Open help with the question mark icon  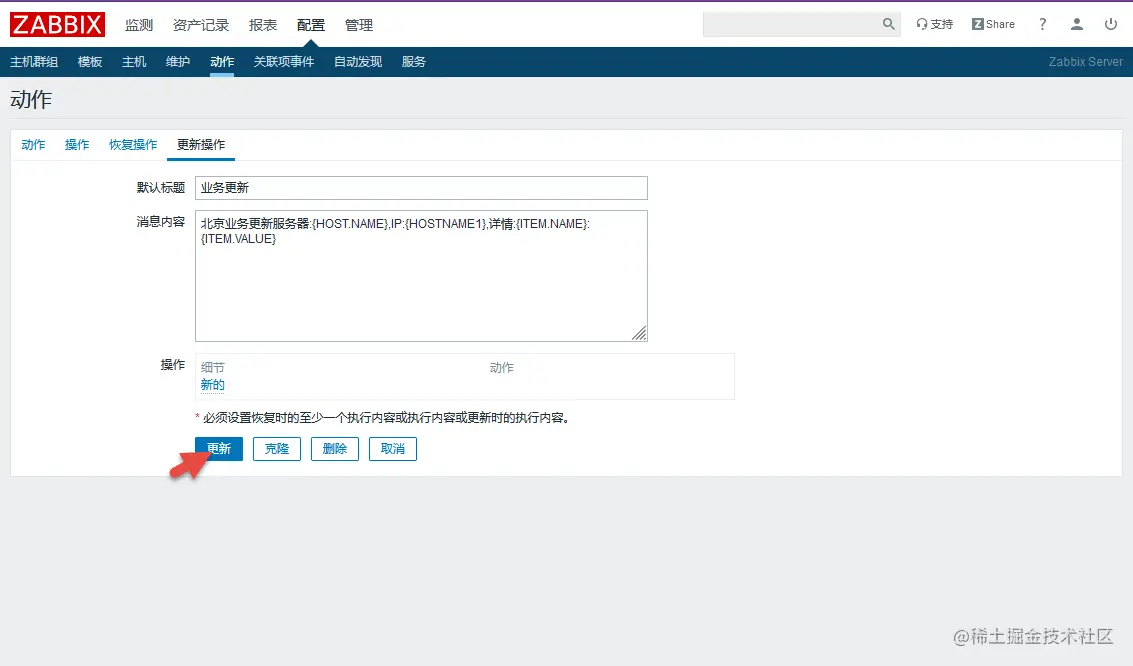[x=1042, y=23]
